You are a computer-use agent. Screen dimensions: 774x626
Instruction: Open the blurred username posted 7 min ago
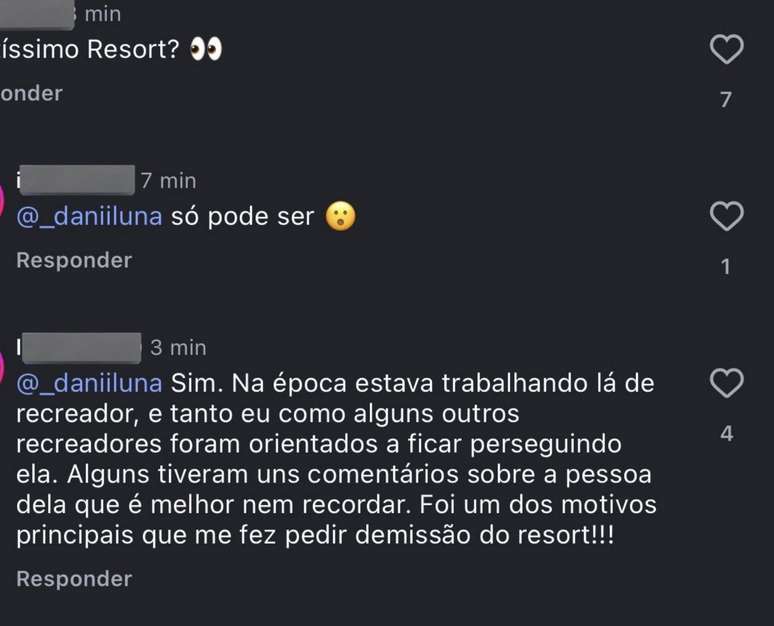(x=76, y=180)
